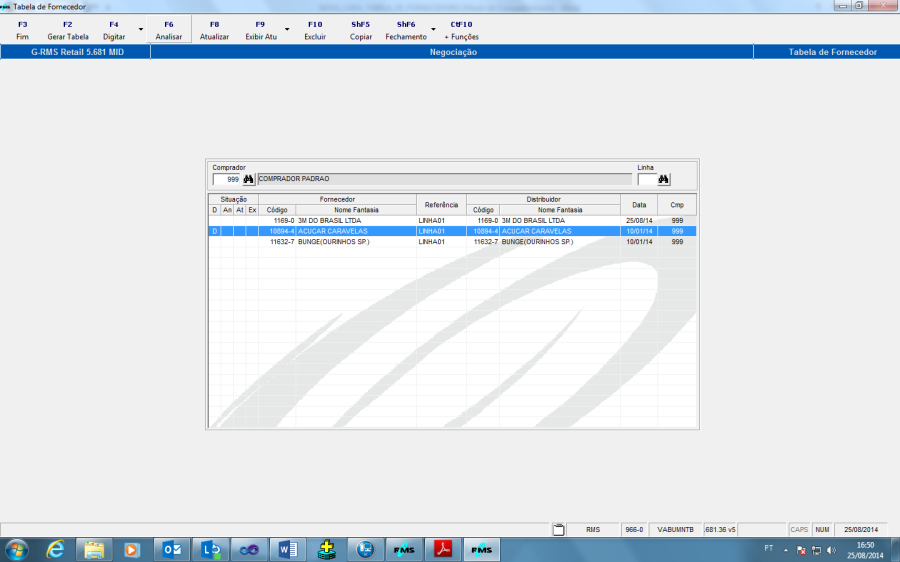
Task: Click the F6 Analisar toolbar button
Action: (x=169, y=30)
